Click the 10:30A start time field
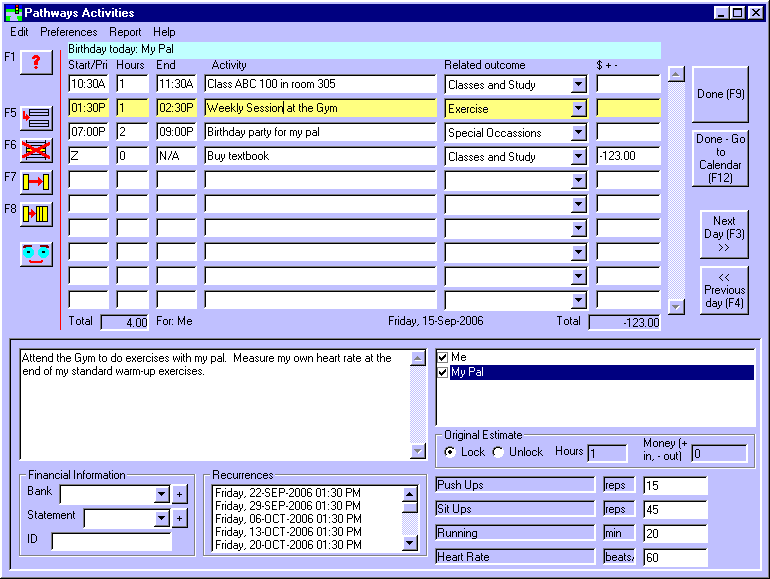This screenshot has width=770, height=579. coord(88,84)
